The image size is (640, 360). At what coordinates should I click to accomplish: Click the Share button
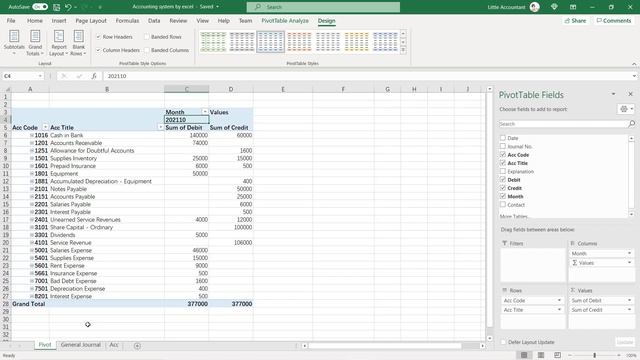pyautogui.click(x=575, y=20)
